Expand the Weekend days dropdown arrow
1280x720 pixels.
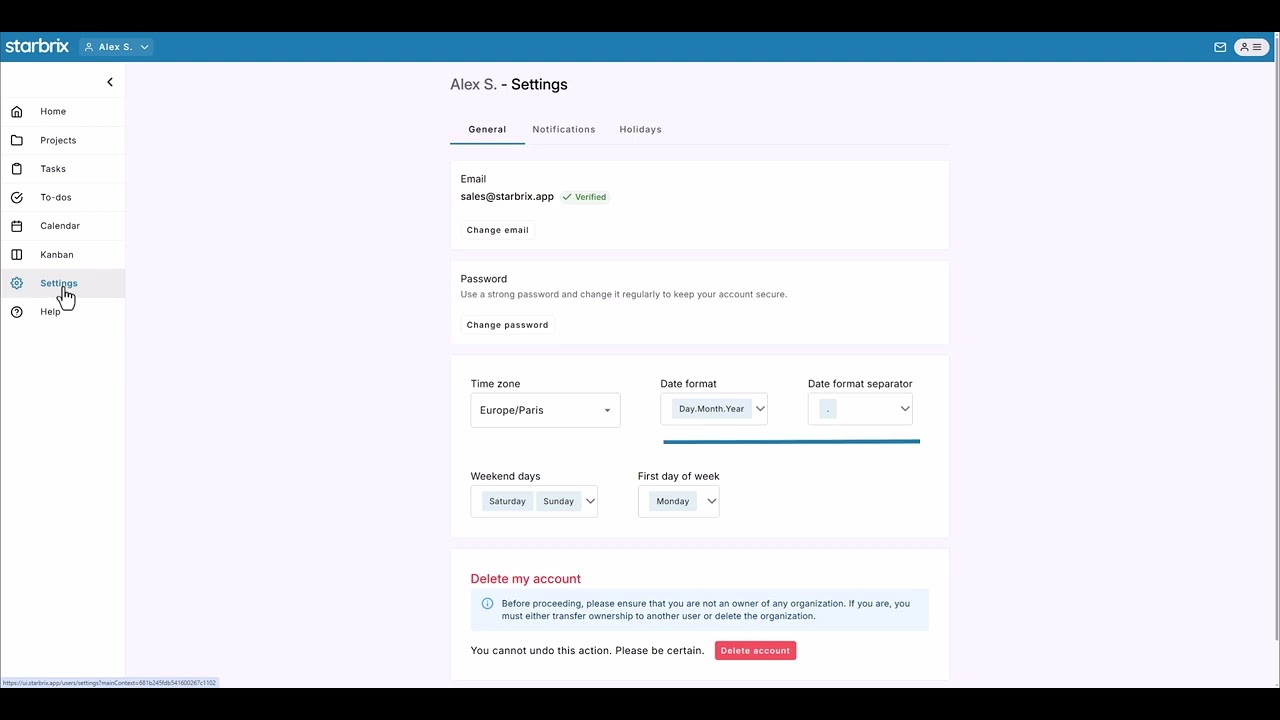[590, 501]
